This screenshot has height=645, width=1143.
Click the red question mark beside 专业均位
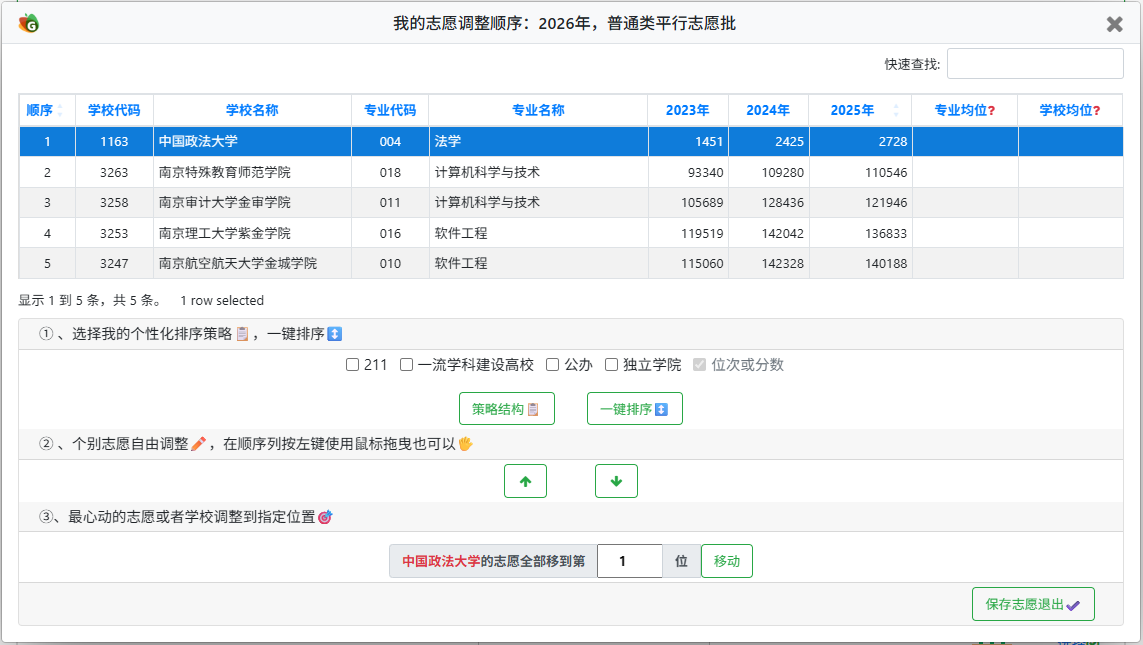point(991,111)
